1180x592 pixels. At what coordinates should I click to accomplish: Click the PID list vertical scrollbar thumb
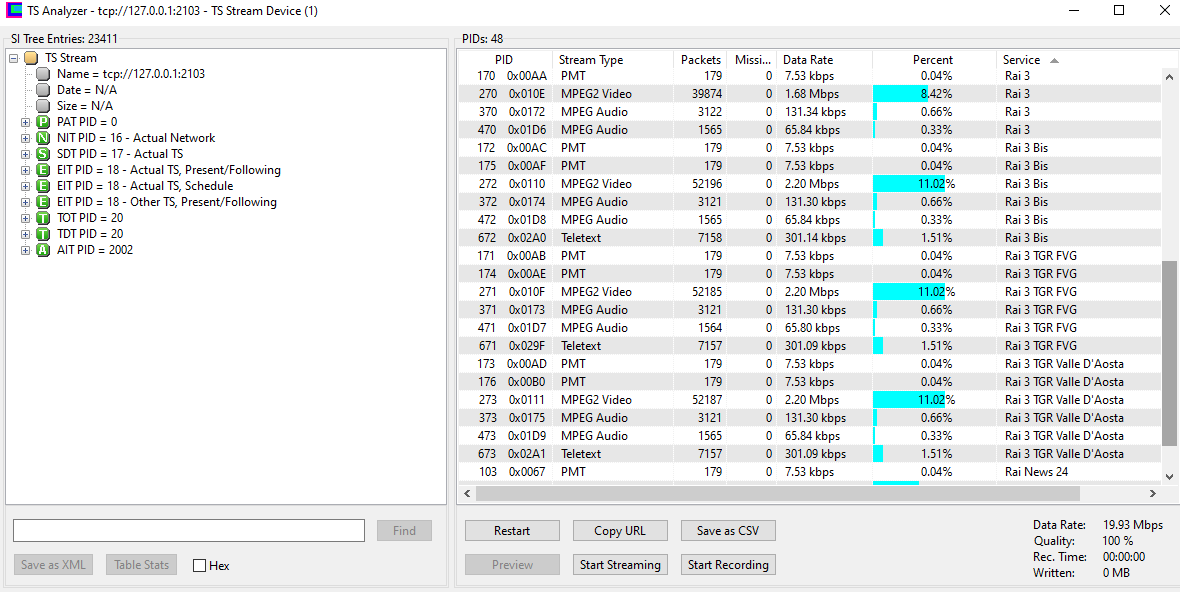click(x=1169, y=354)
